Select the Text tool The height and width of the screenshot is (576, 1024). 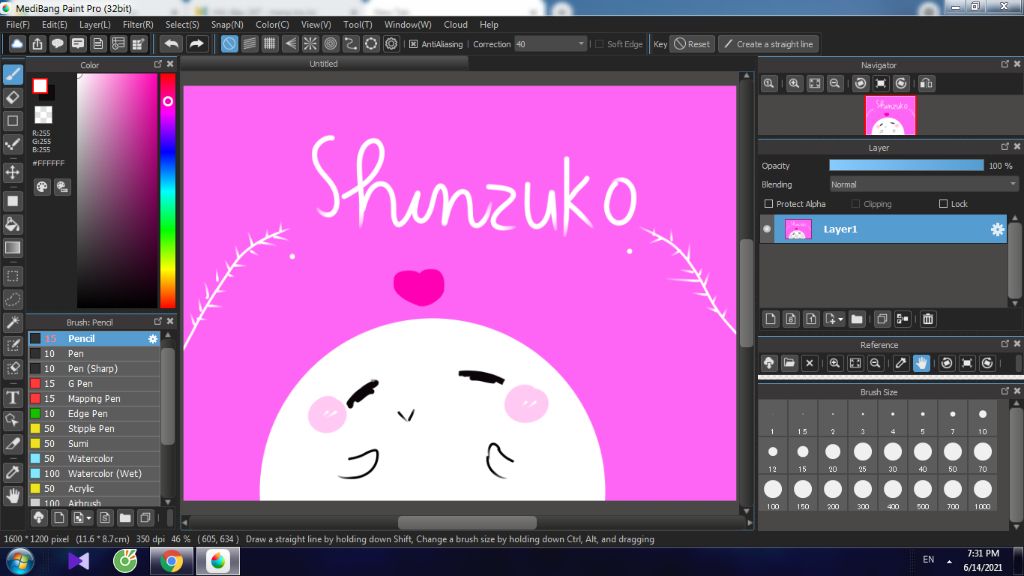coord(13,397)
